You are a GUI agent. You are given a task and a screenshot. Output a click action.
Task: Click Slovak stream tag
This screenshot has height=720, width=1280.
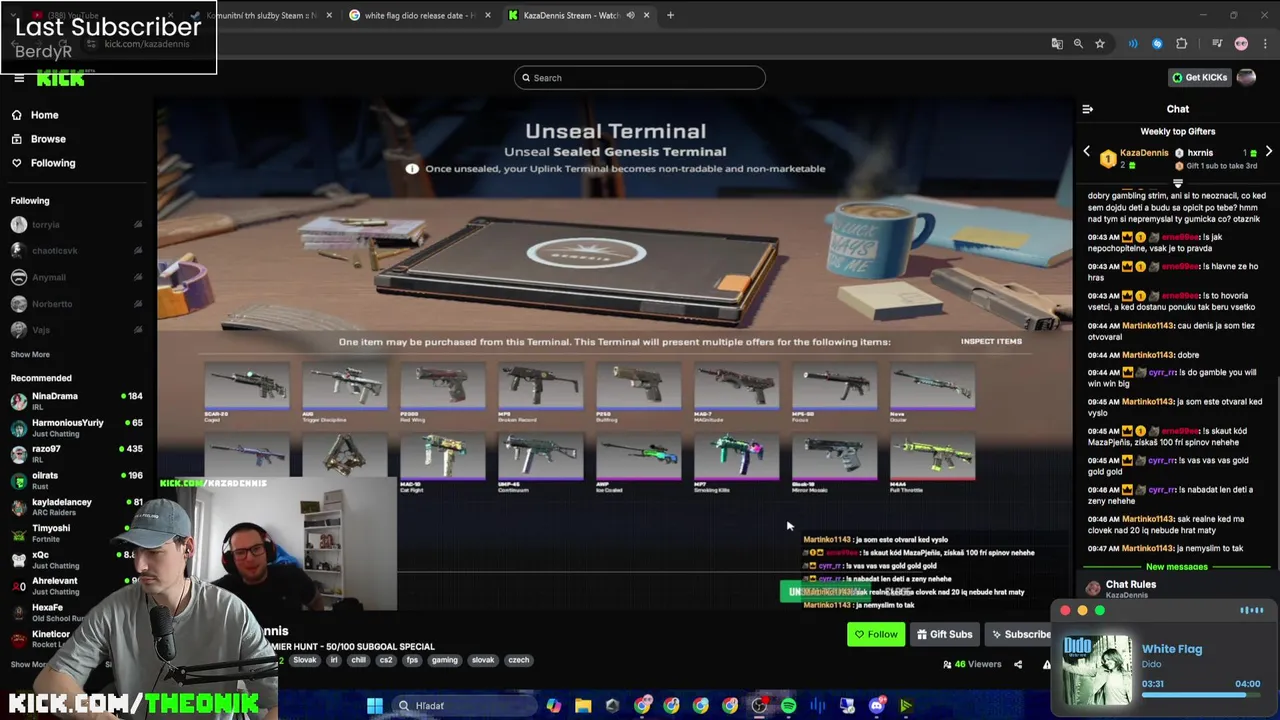(x=304, y=660)
